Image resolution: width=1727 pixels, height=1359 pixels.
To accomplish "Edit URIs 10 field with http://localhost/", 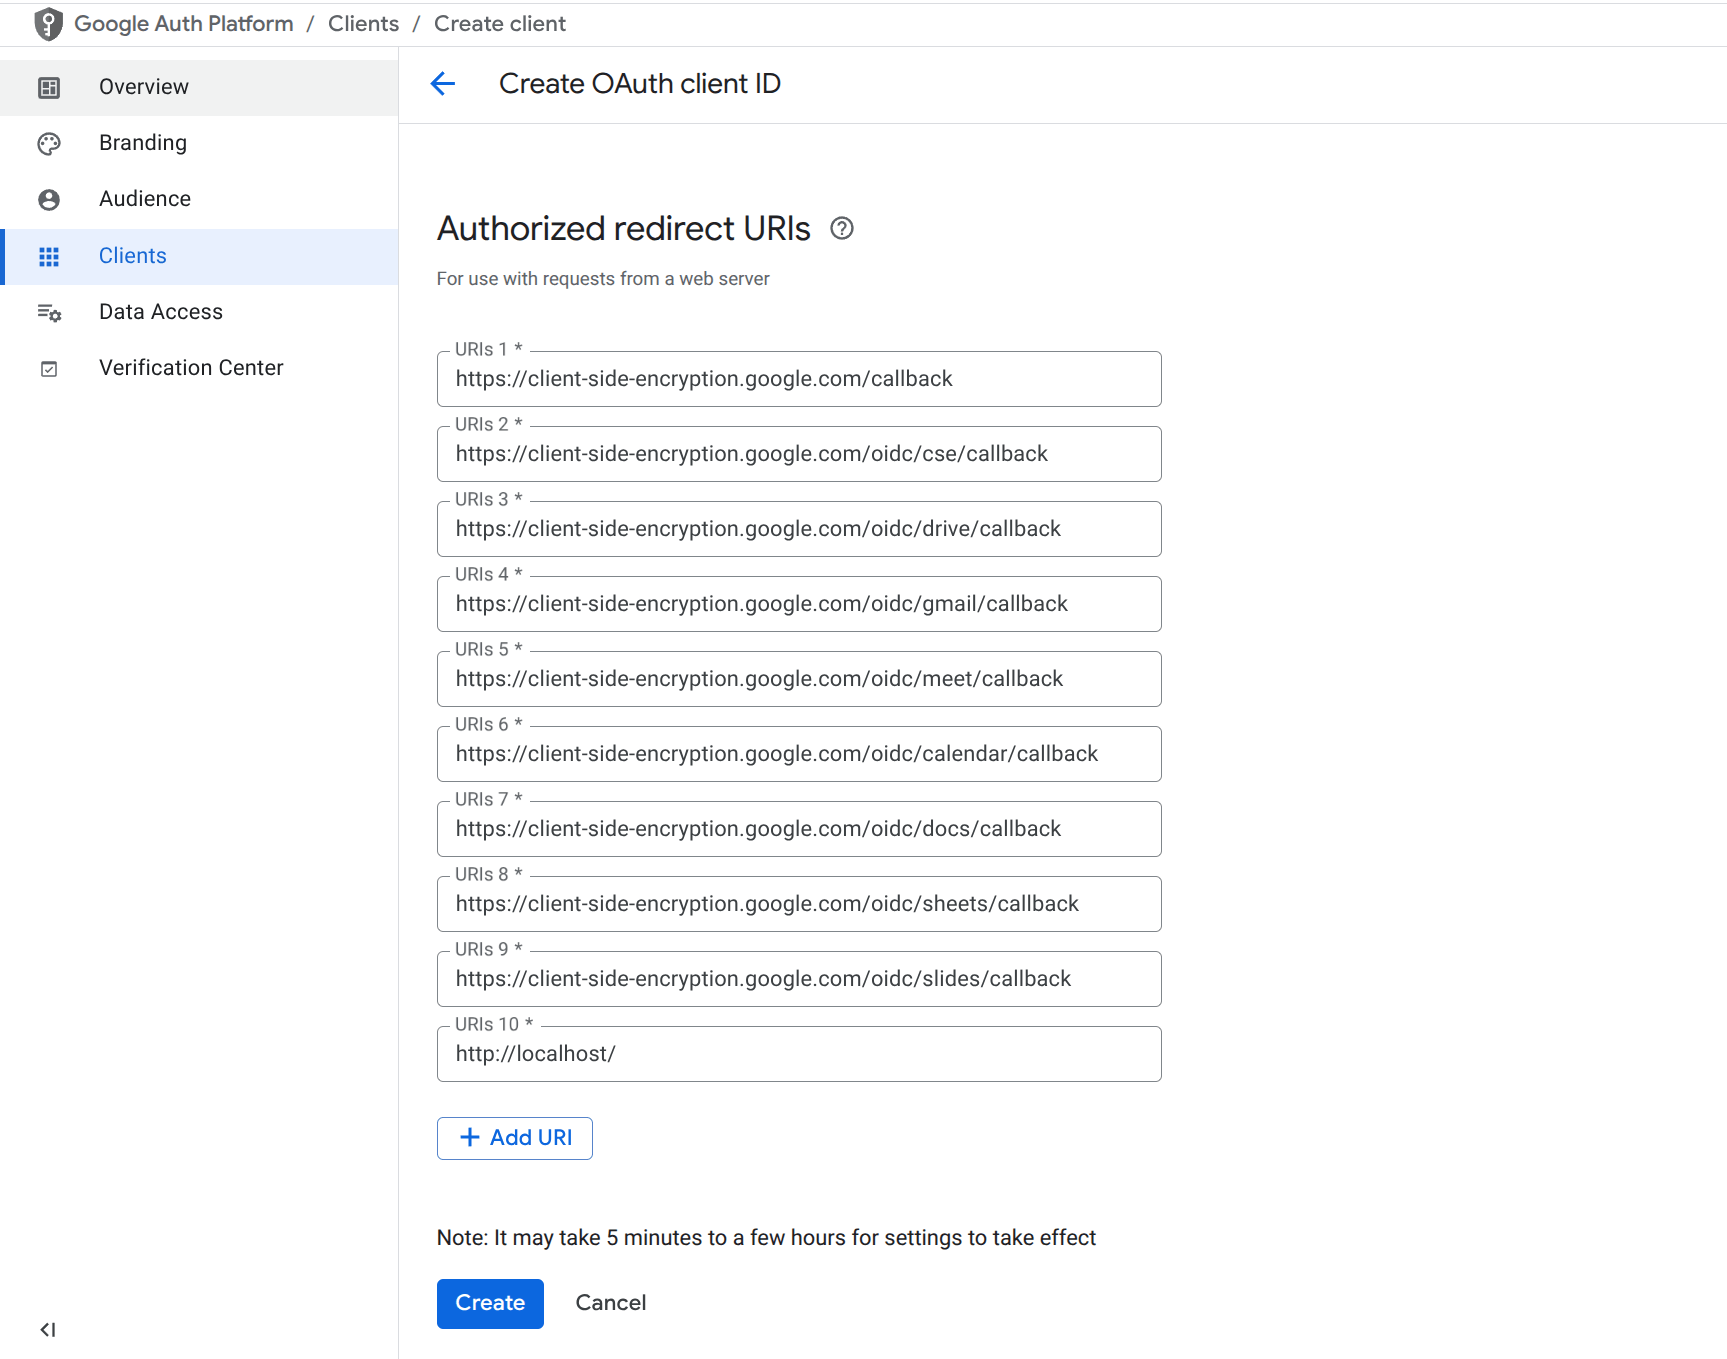I will [799, 1054].
